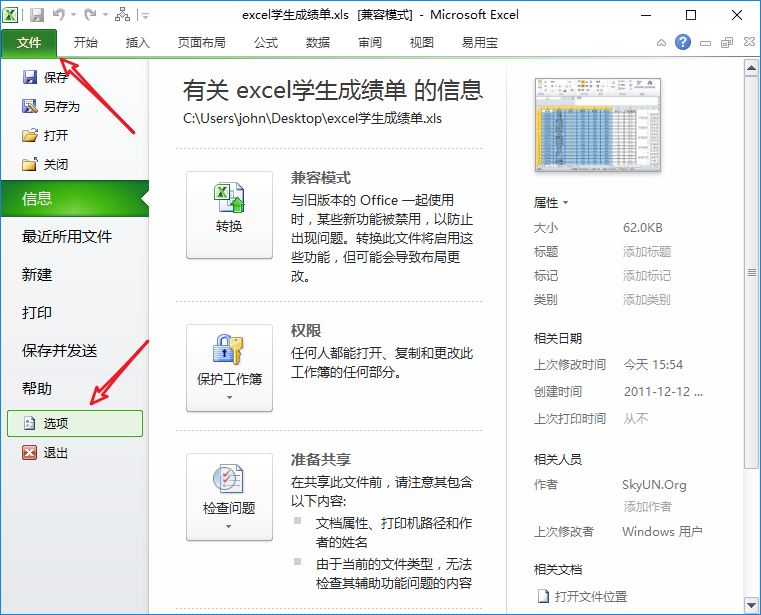Open 帮助 (Help) in sidebar
The height and width of the screenshot is (615, 761).
(x=37, y=388)
